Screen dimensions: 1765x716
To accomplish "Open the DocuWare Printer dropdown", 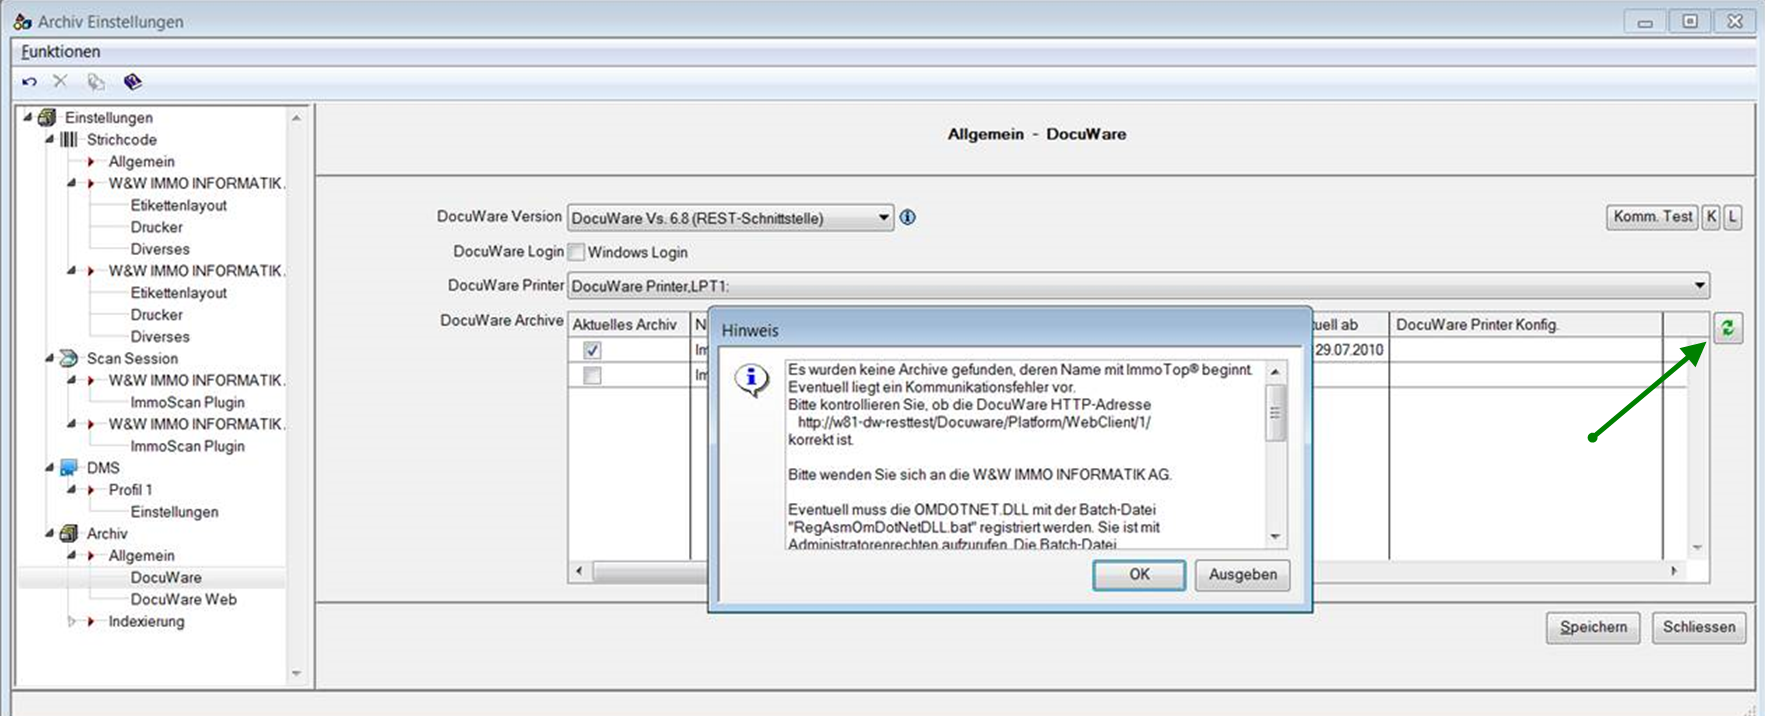I will tap(1699, 286).
